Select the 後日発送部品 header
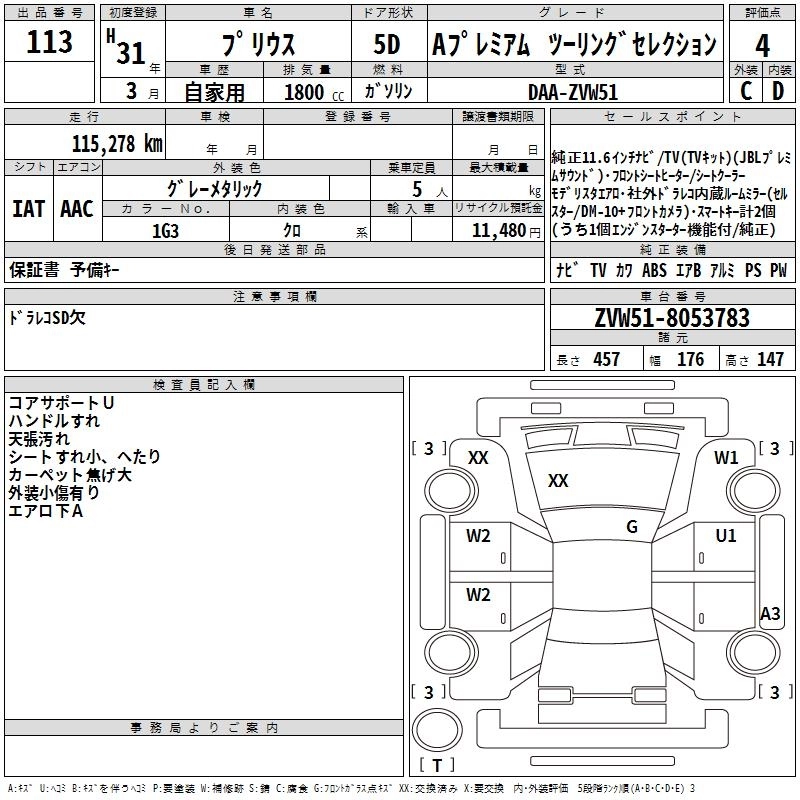The height and width of the screenshot is (800, 800). pyautogui.click(x=275, y=249)
